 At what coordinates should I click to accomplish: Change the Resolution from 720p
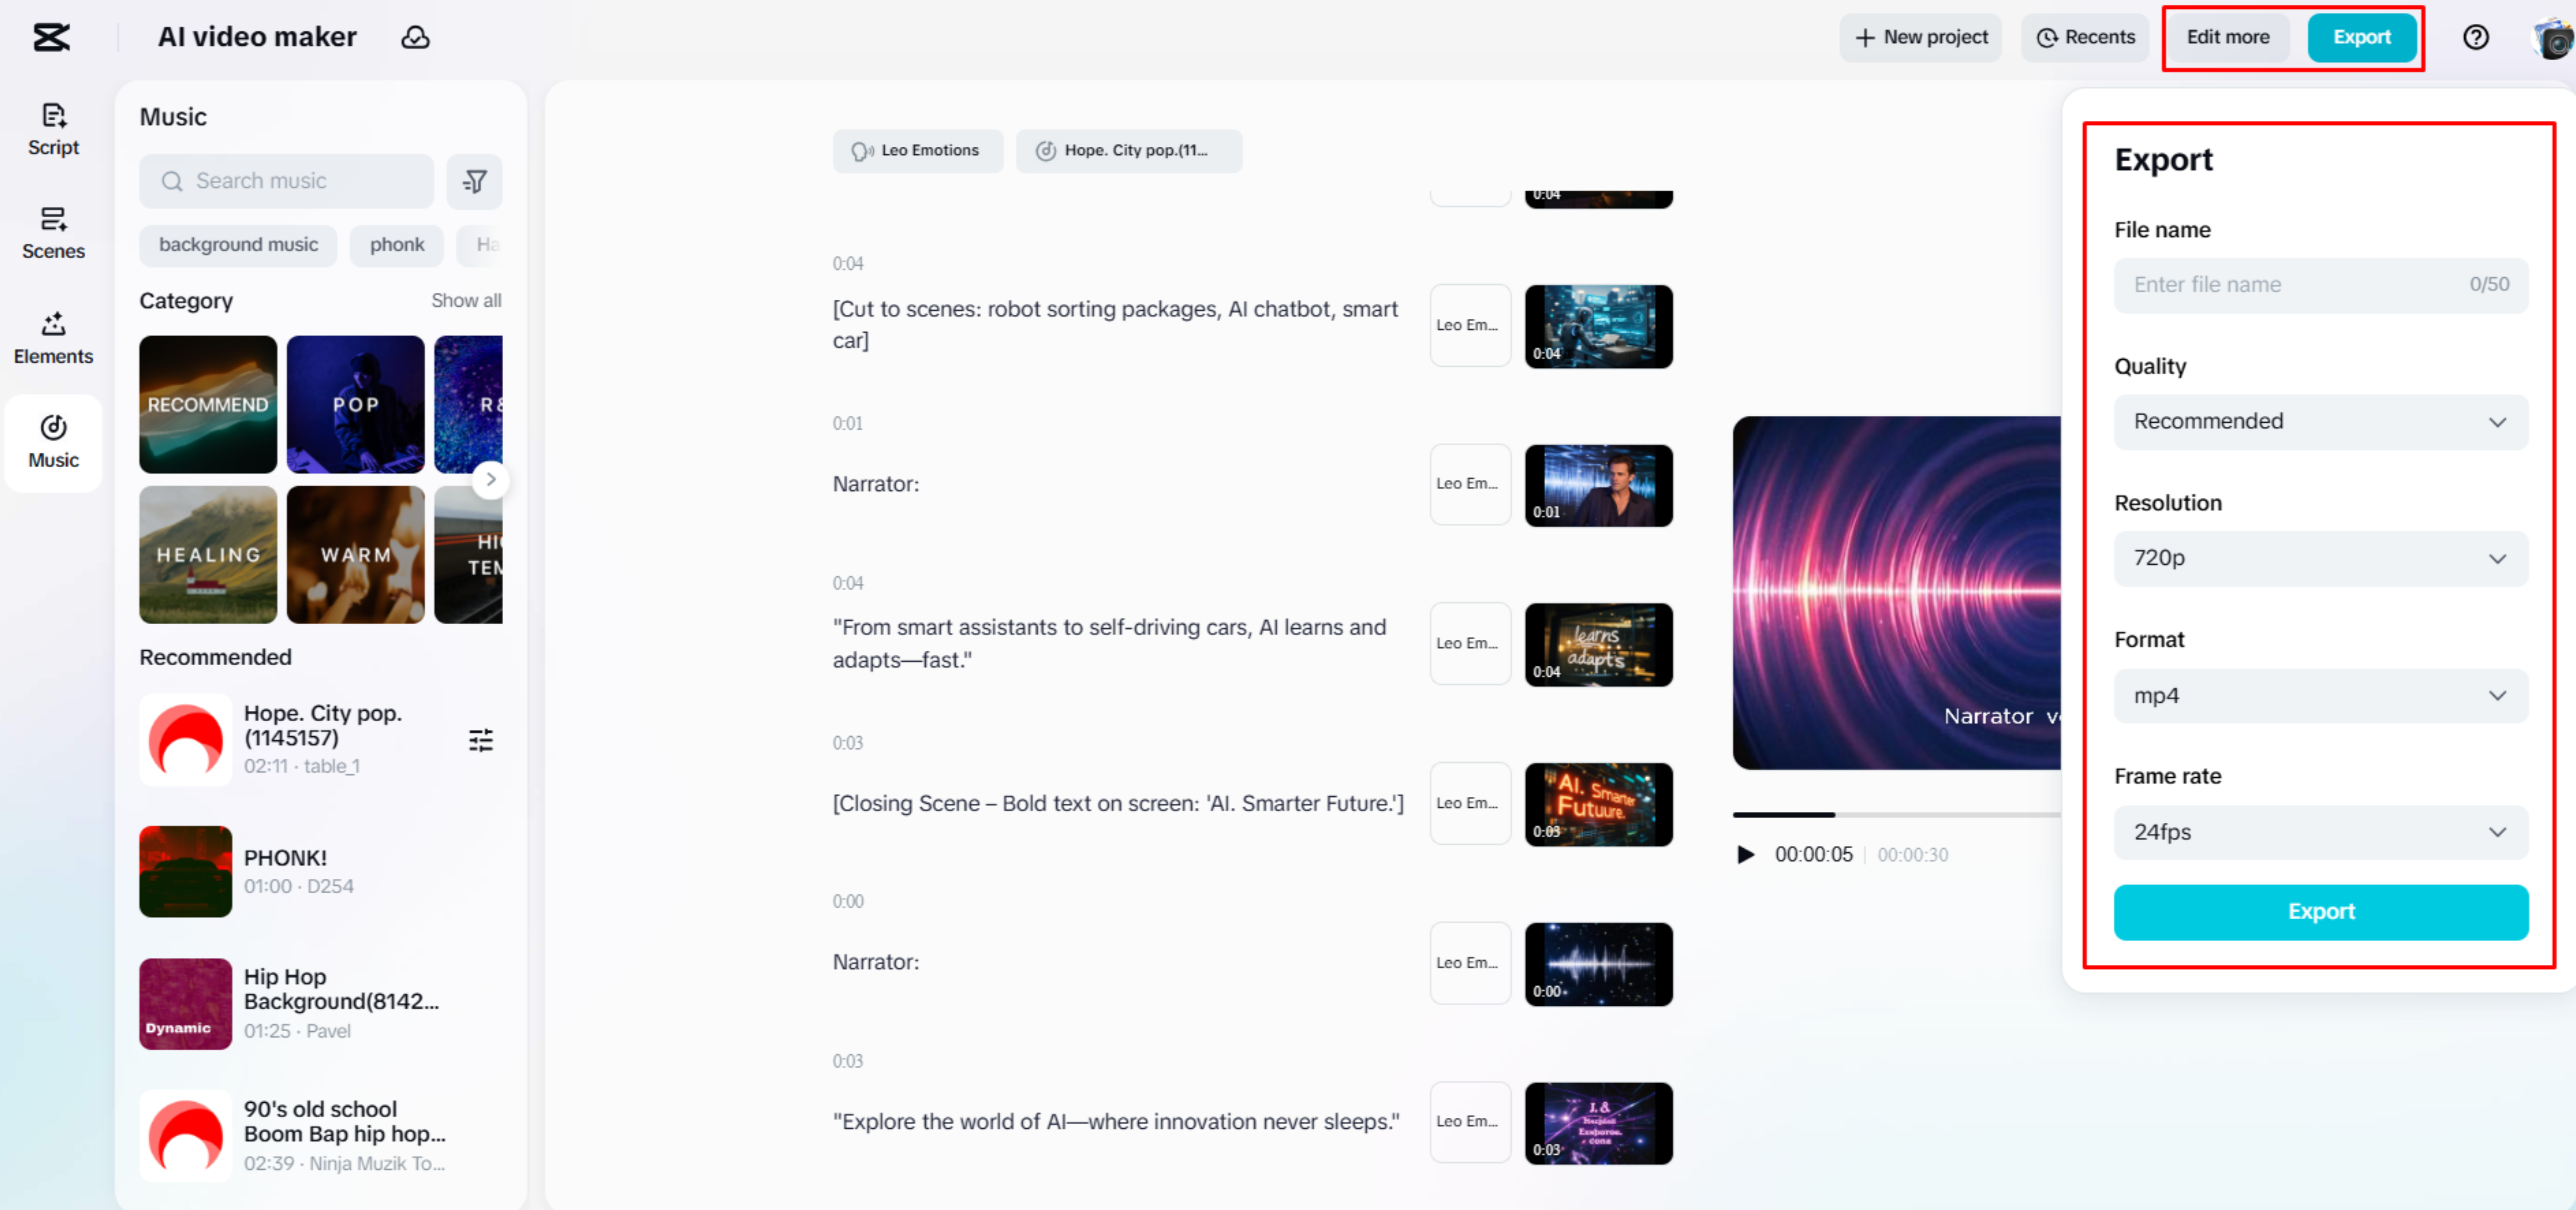(x=2320, y=558)
